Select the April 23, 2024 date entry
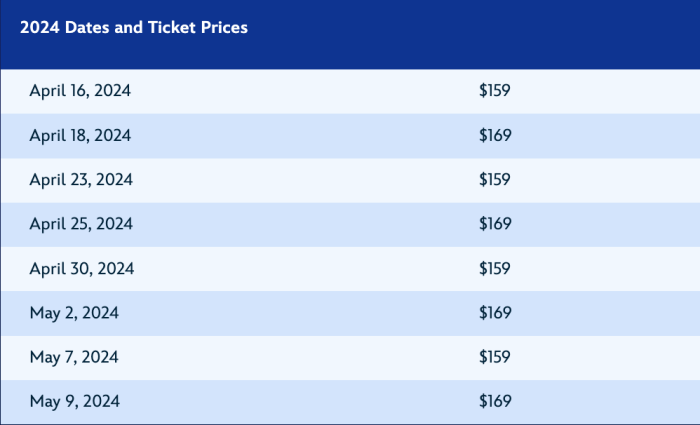700x425 pixels. (x=80, y=180)
